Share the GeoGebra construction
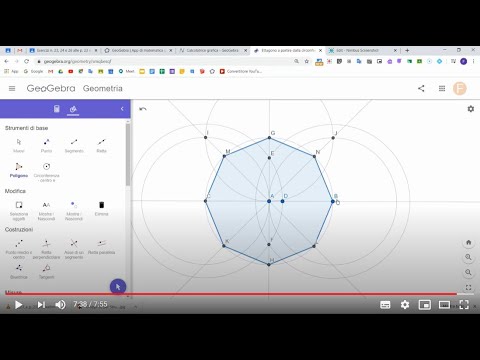Screen dimensions: 480x360 pos(421,88)
